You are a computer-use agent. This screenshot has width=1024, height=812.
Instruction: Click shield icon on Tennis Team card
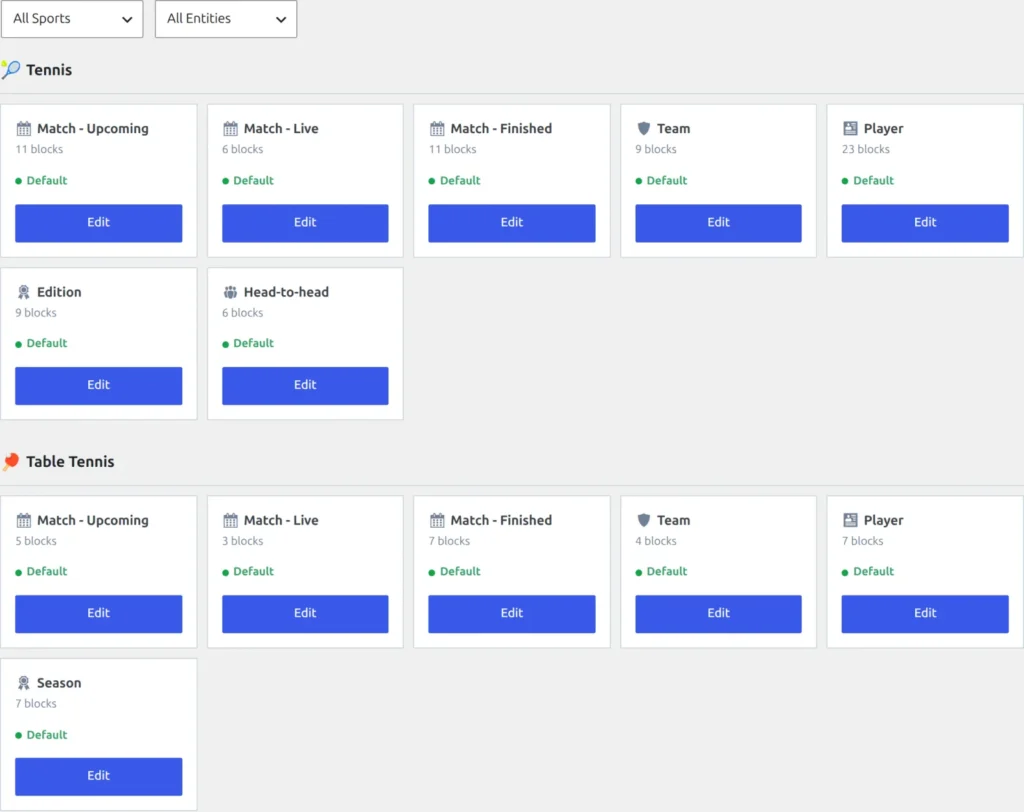pos(643,128)
